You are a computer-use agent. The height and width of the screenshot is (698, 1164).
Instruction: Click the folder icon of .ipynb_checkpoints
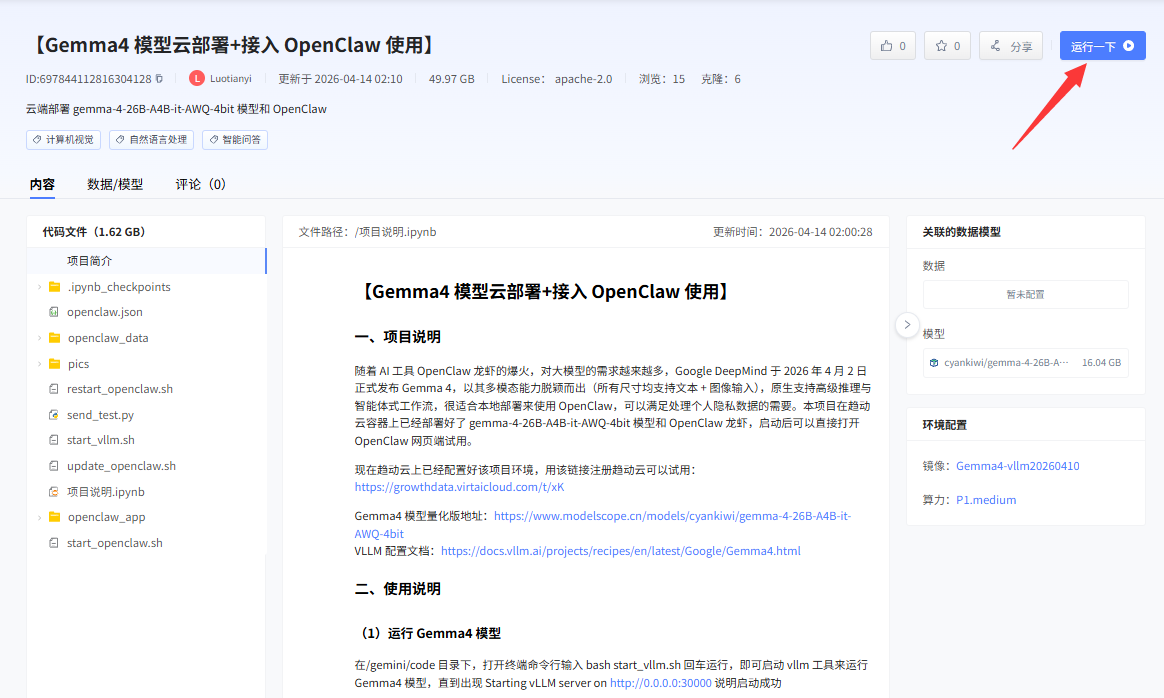54,287
